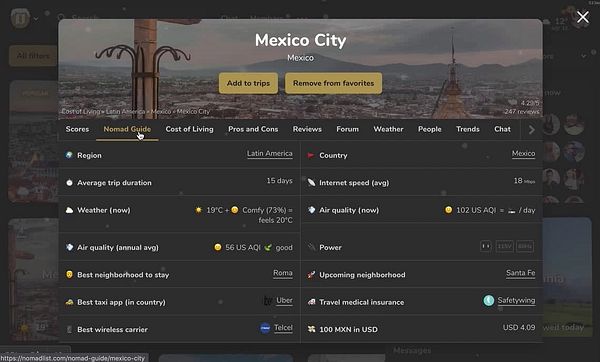
Task: Open the Santa Fe neighborhood link
Action: pos(520,273)
